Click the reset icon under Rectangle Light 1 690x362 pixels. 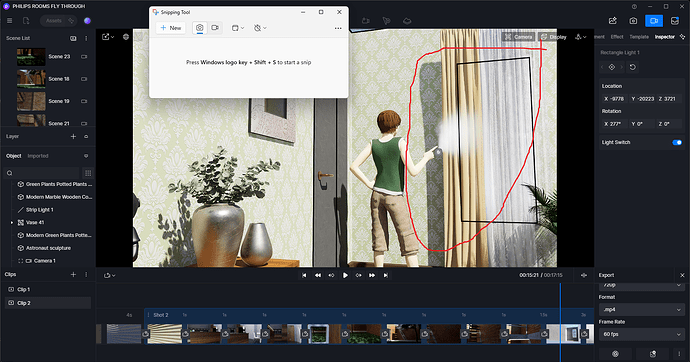coord(632,67)
